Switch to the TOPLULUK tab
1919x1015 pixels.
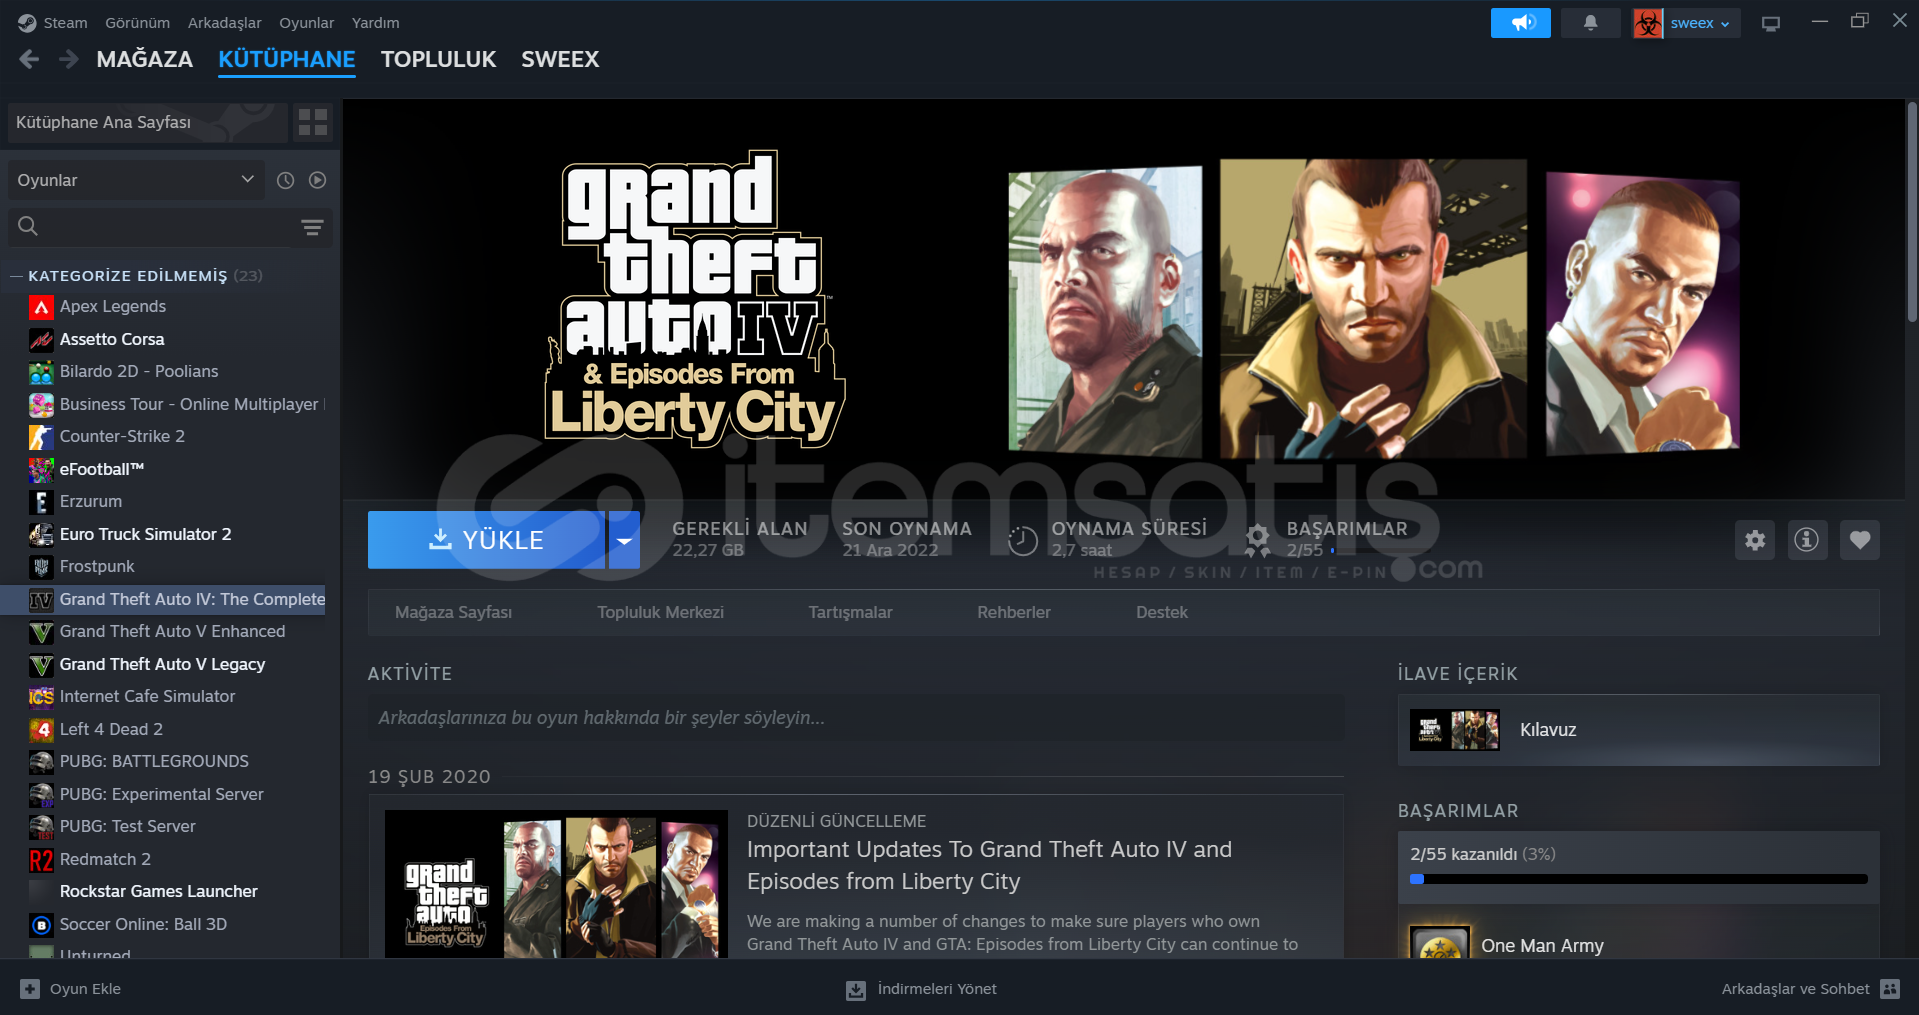point(438,60)
